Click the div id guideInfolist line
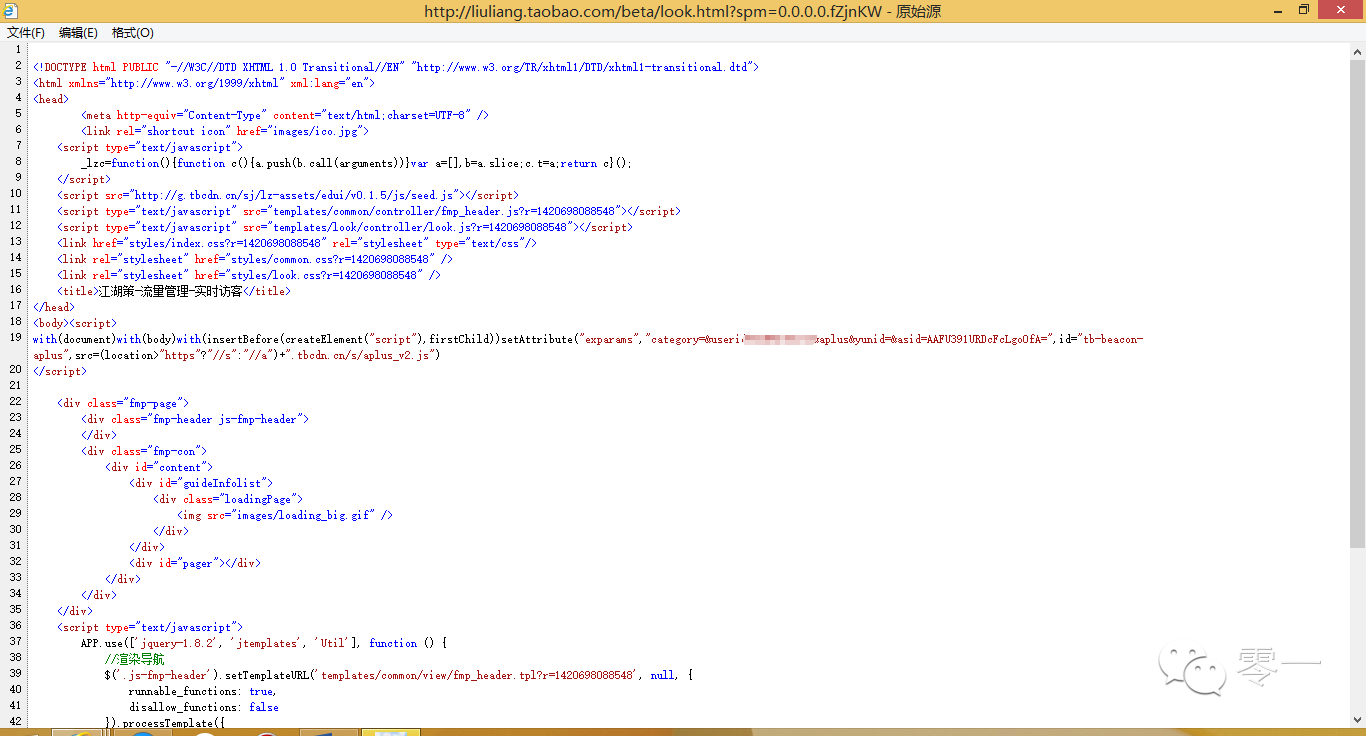 click(x=201, y=483)
